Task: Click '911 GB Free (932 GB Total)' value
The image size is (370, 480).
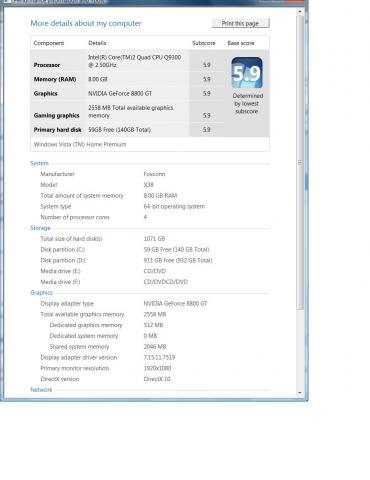Action: [178, 260]
